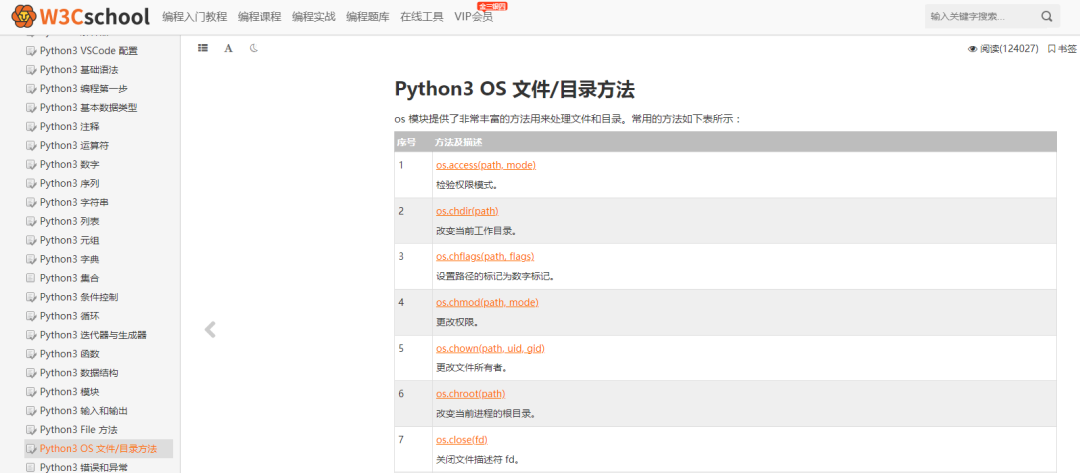Click icon beside Python3 条件控制
1080x473 pixels.
(x=30, y=297)
